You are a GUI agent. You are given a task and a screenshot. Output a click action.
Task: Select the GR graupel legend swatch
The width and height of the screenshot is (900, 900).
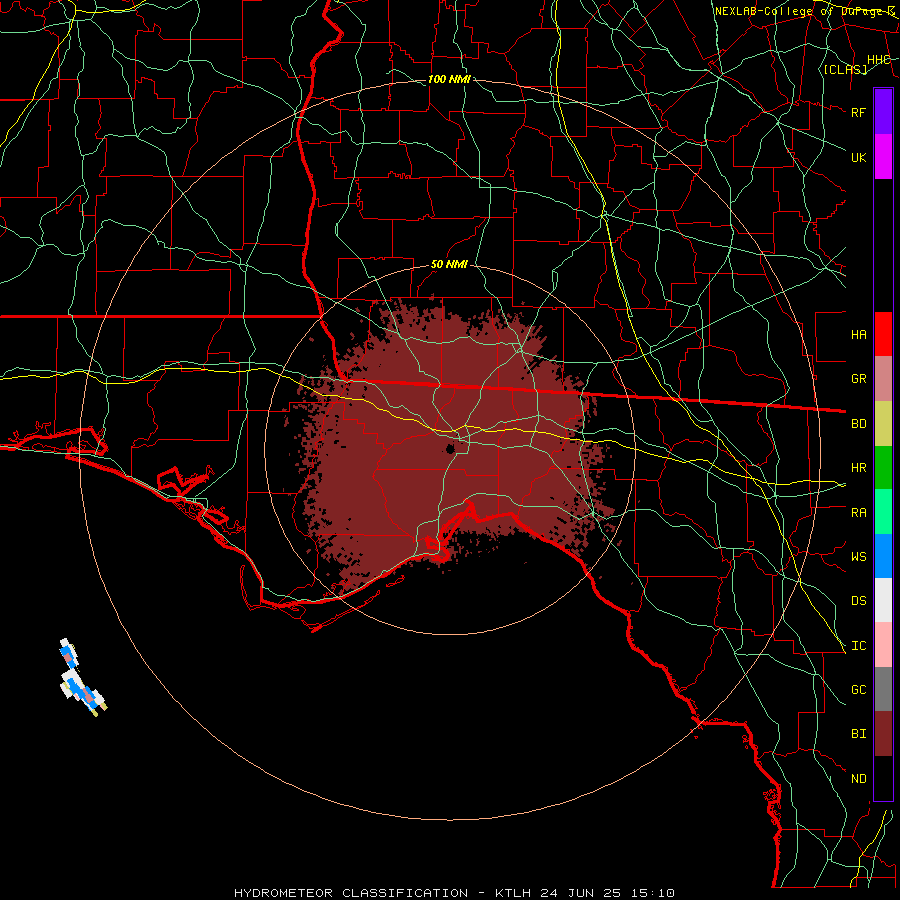coord(883,379)
